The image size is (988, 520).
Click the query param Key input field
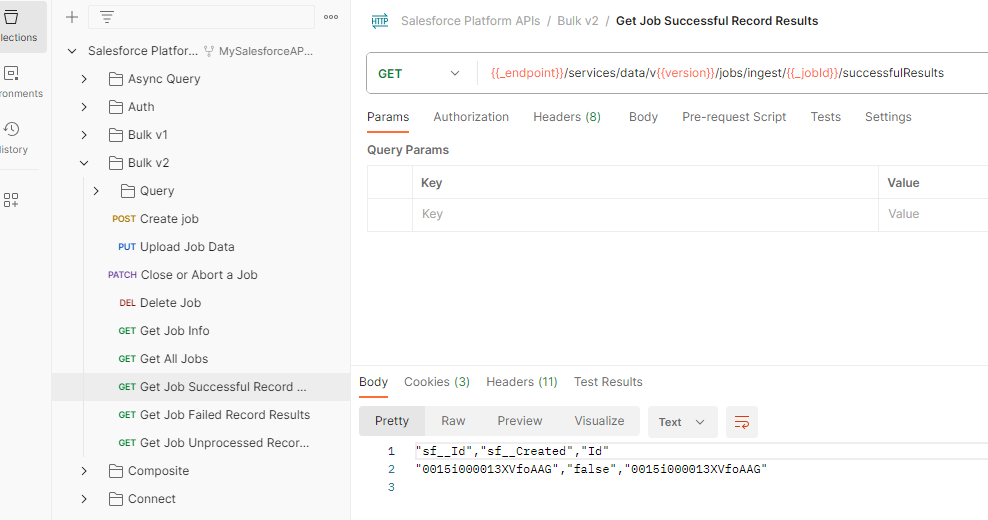(645, 214)
